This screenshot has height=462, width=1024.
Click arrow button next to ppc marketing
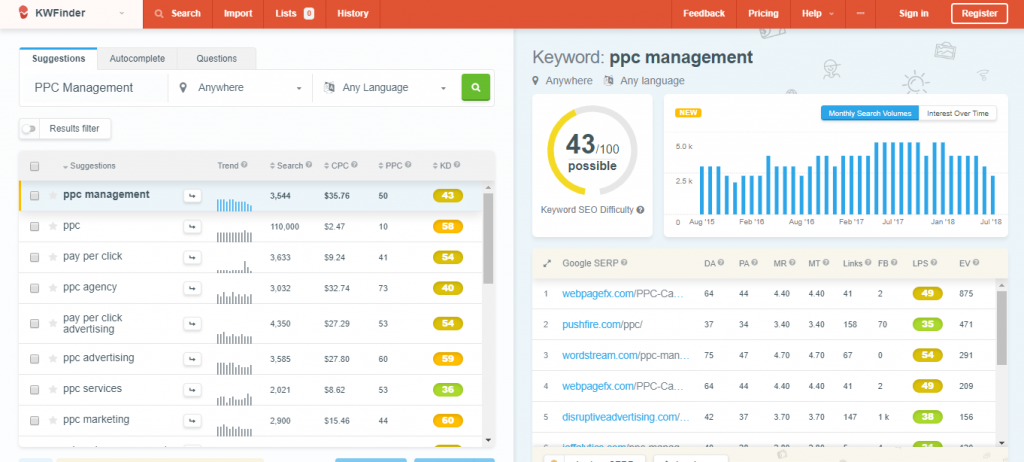(192, 420)
